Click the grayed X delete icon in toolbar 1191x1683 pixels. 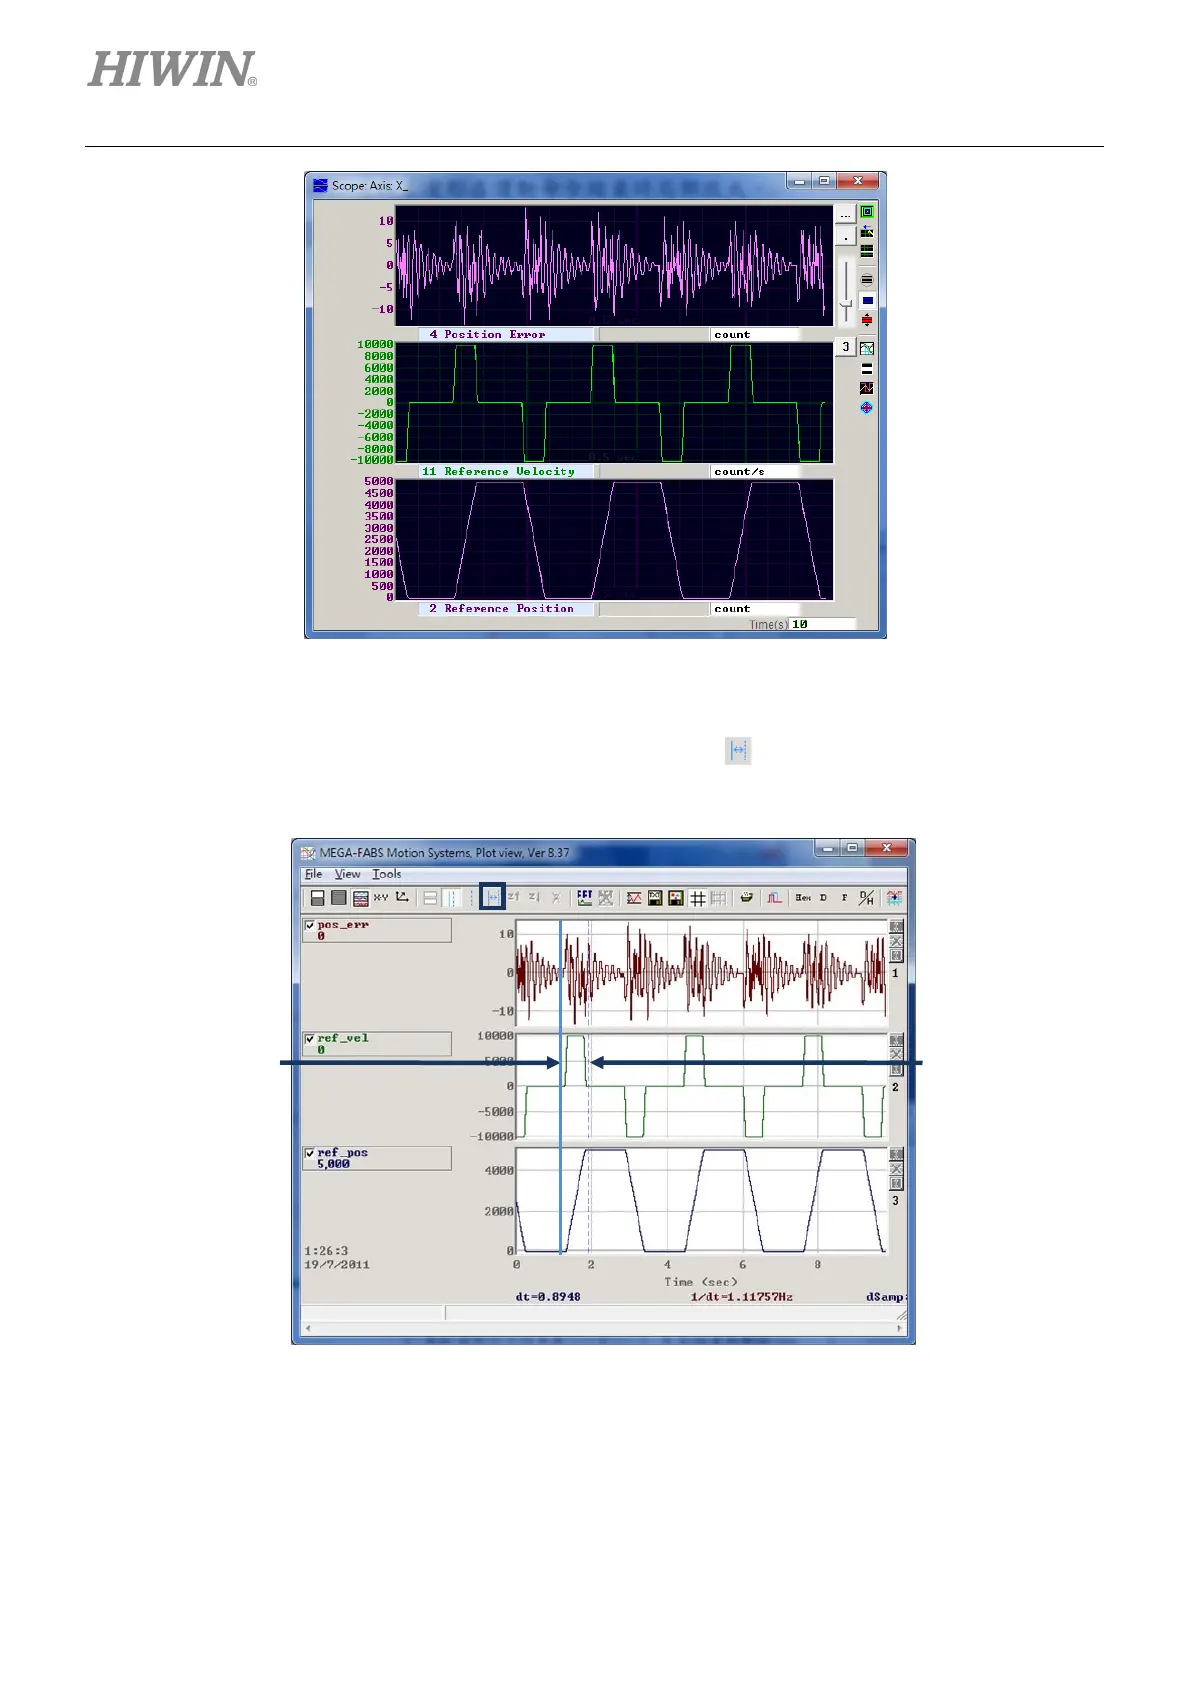(556, 898)
